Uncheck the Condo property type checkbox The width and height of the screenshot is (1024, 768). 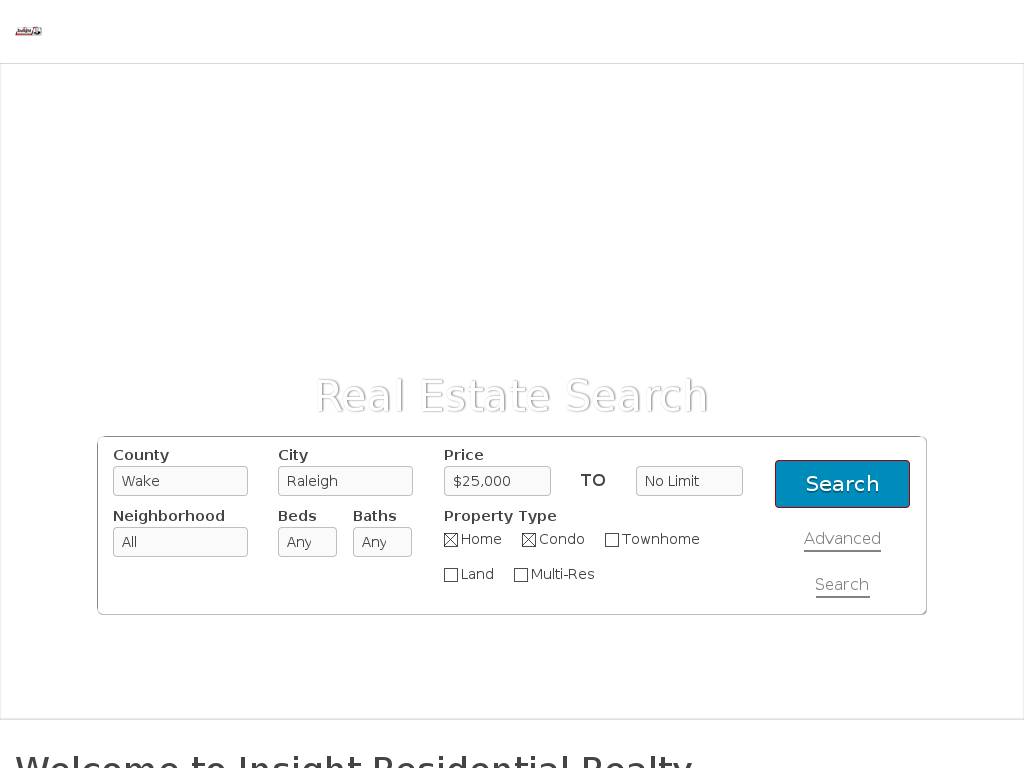[529, 540]
